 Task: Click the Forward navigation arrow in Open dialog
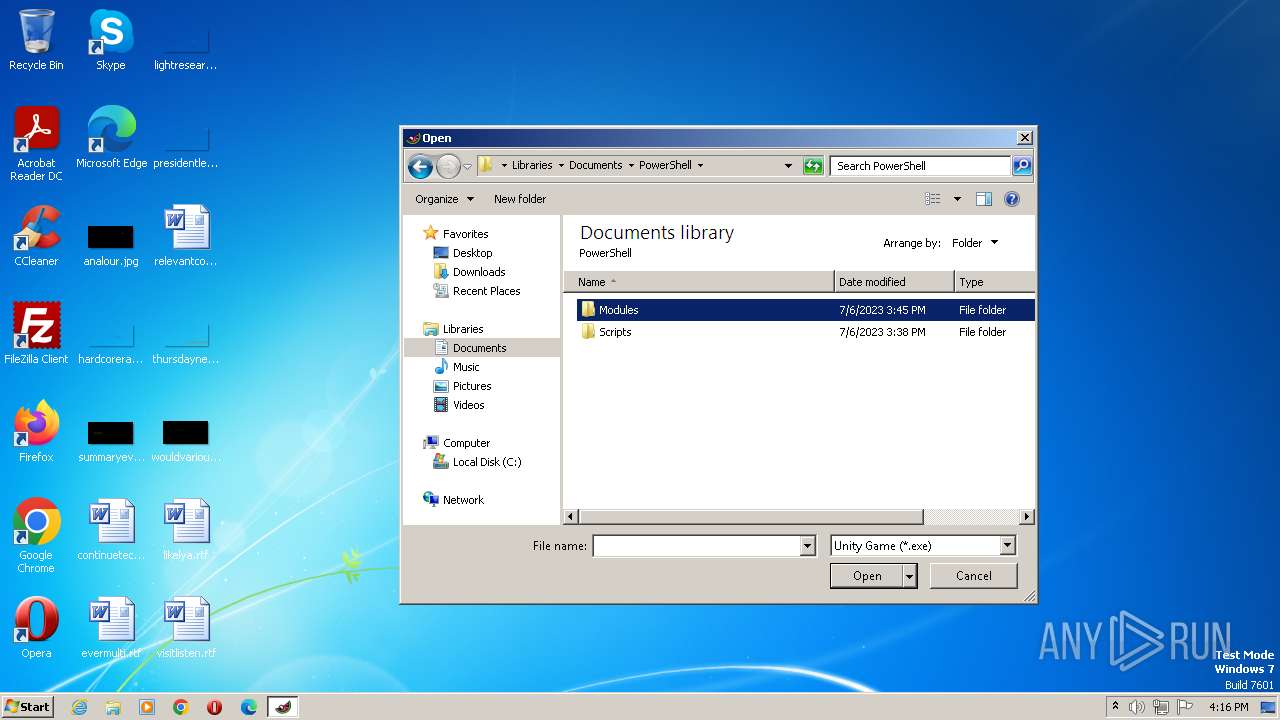[448, 166]
